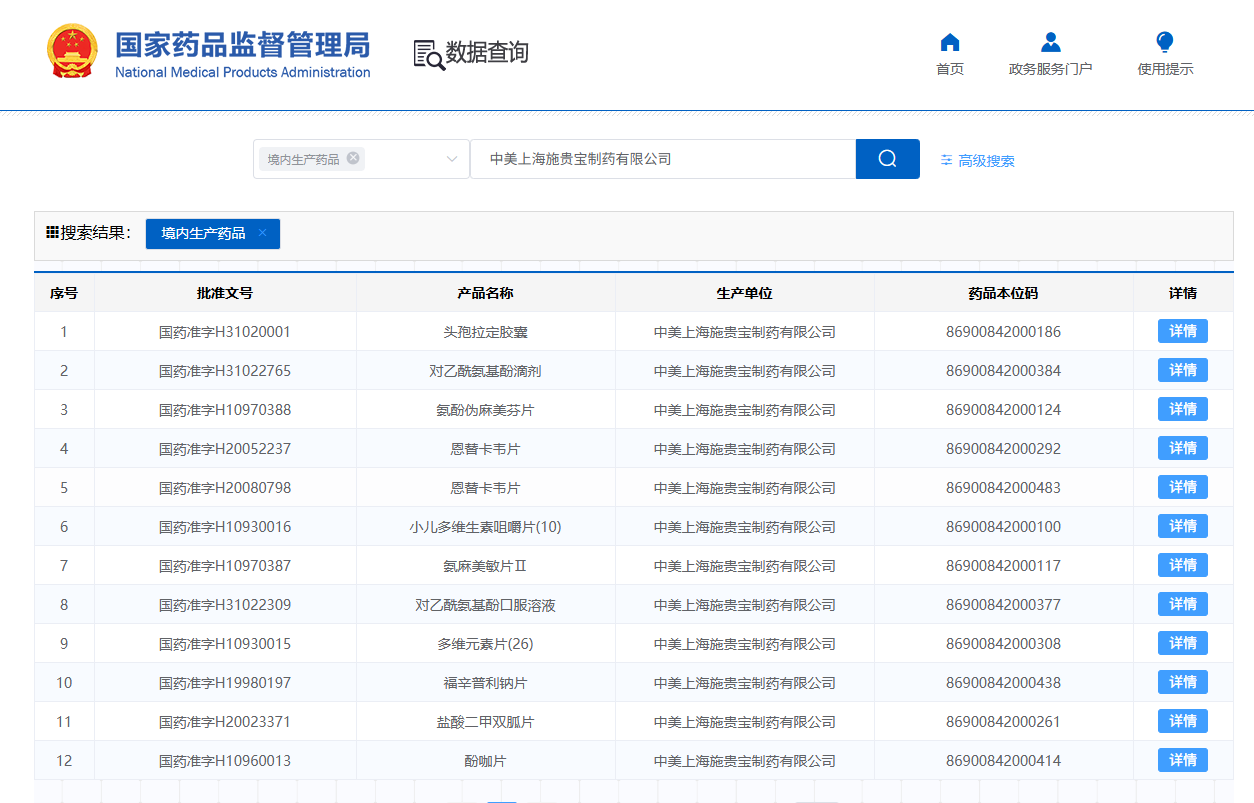Image resolution: width=1254 pixels, height=803 pixels.
Task: Click the 批准文号 column header
Action: [x=225, y=293]
